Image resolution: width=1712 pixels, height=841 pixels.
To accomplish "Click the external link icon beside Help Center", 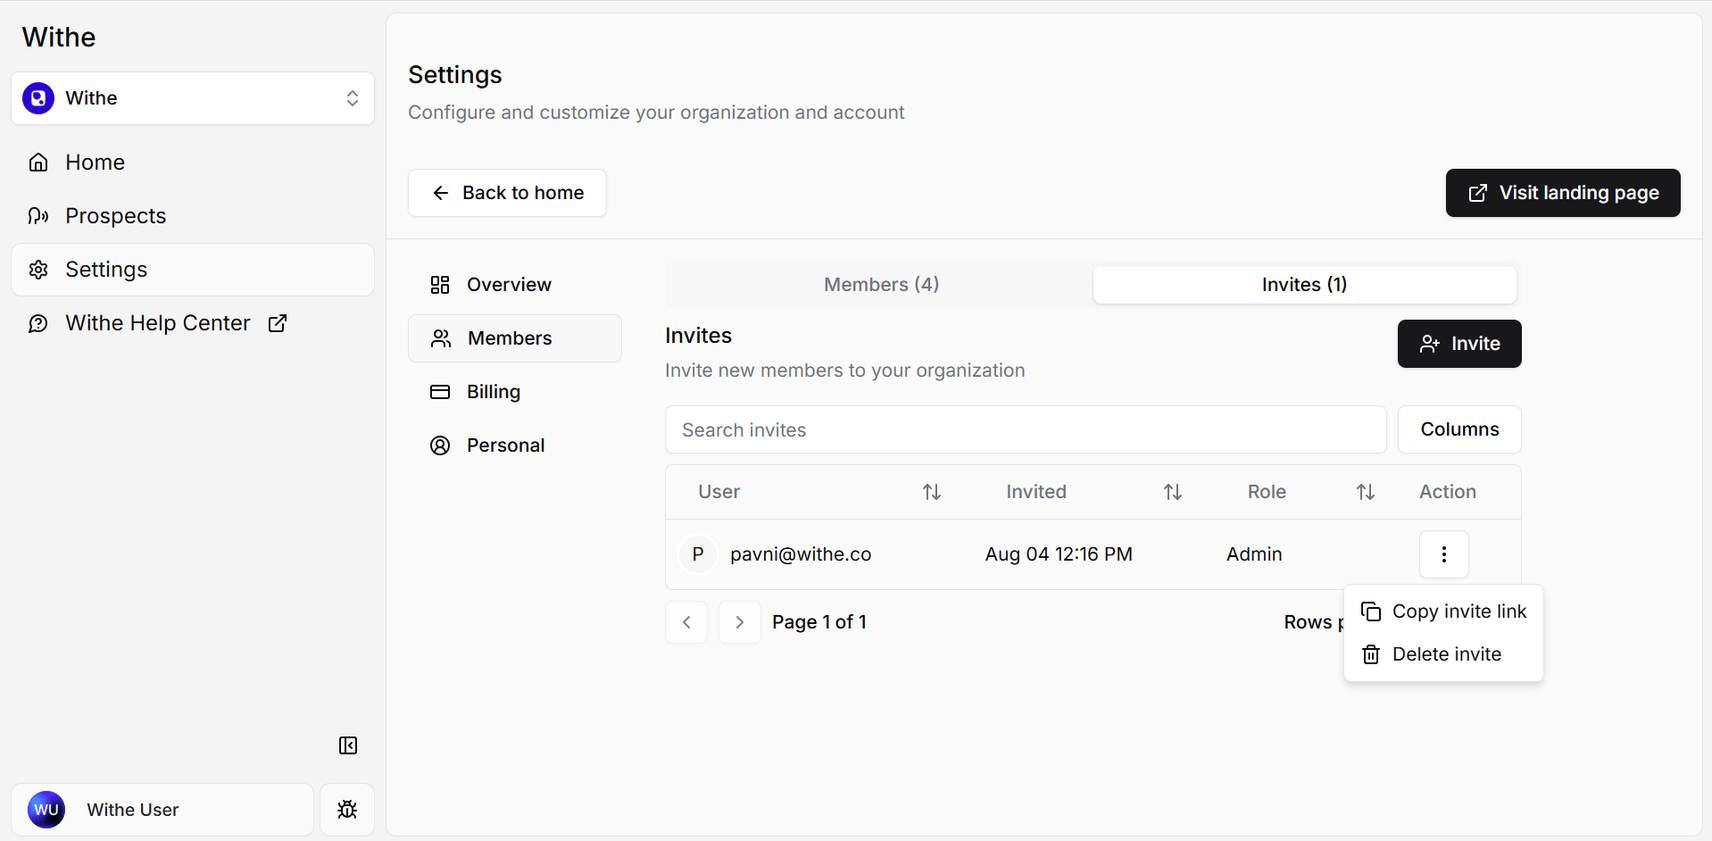I will [277, 323].
